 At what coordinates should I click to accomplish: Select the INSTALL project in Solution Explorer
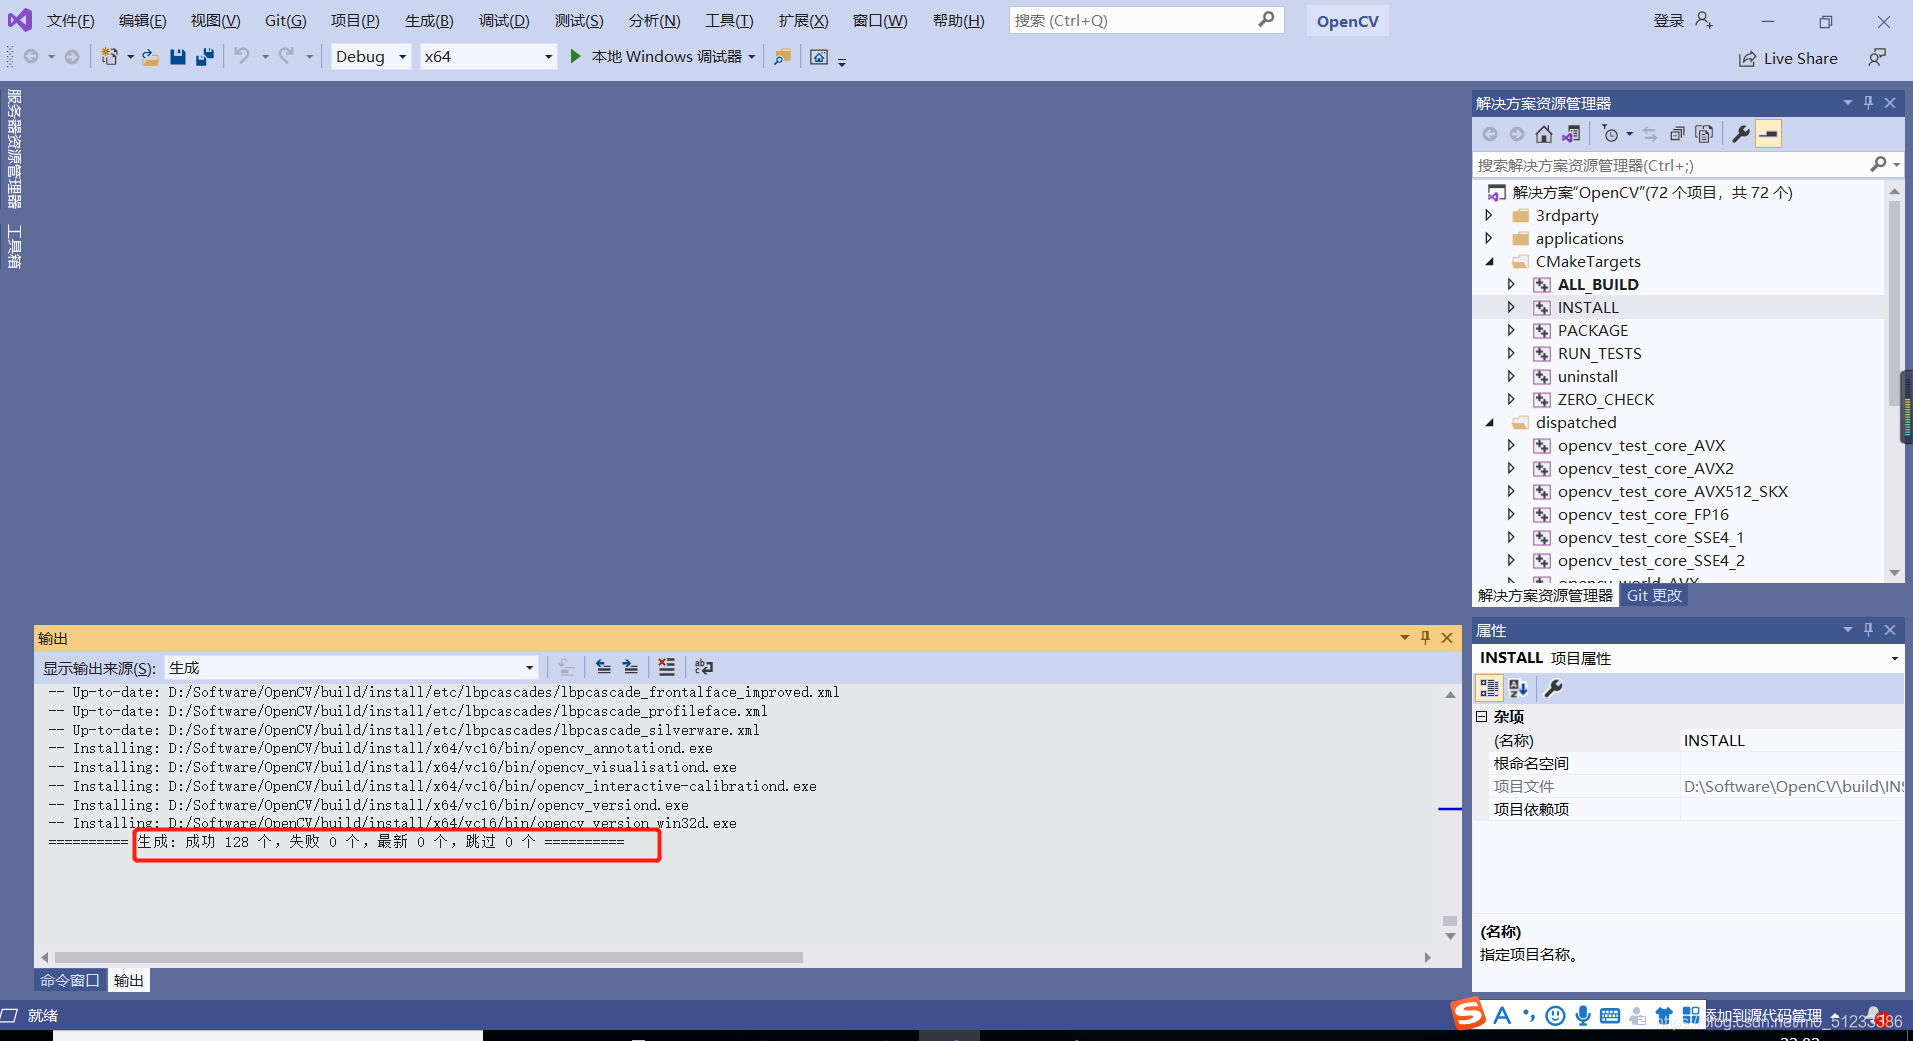pyautogui.click(x=1588, y=308)
